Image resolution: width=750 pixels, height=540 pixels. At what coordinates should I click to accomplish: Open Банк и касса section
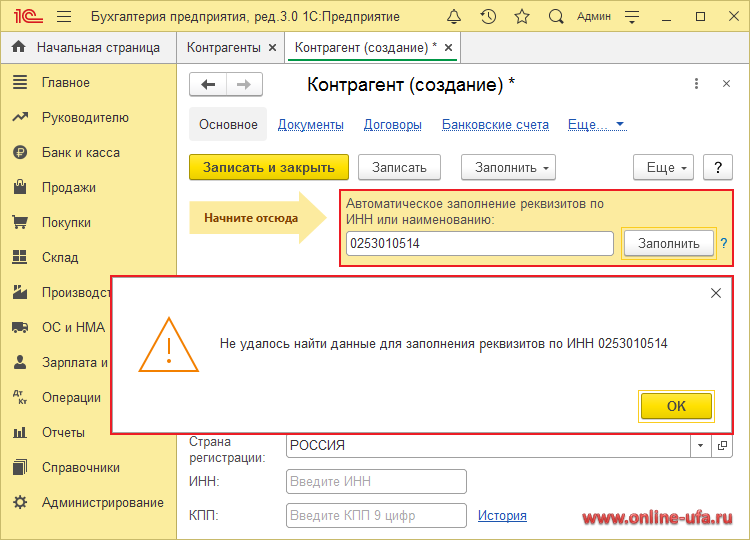pyautogui.click(x=81, y=152)
